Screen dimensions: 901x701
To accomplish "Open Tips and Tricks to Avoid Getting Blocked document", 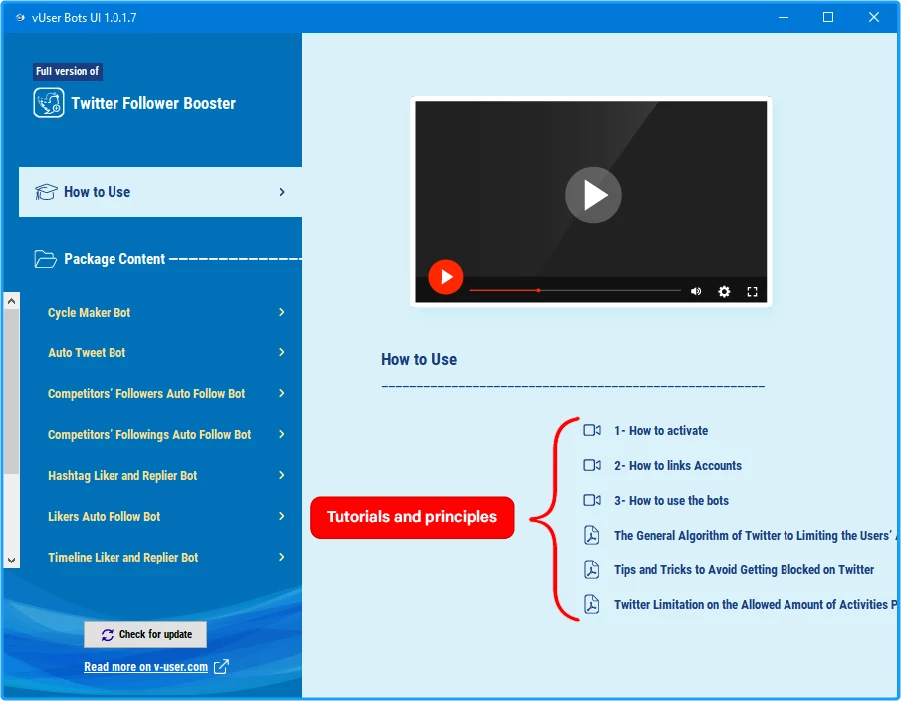I will [744, 569].
